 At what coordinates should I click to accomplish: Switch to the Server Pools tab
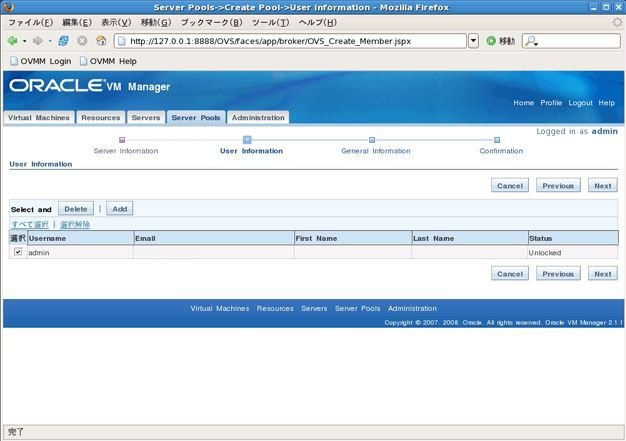click(x=196, y=118)
